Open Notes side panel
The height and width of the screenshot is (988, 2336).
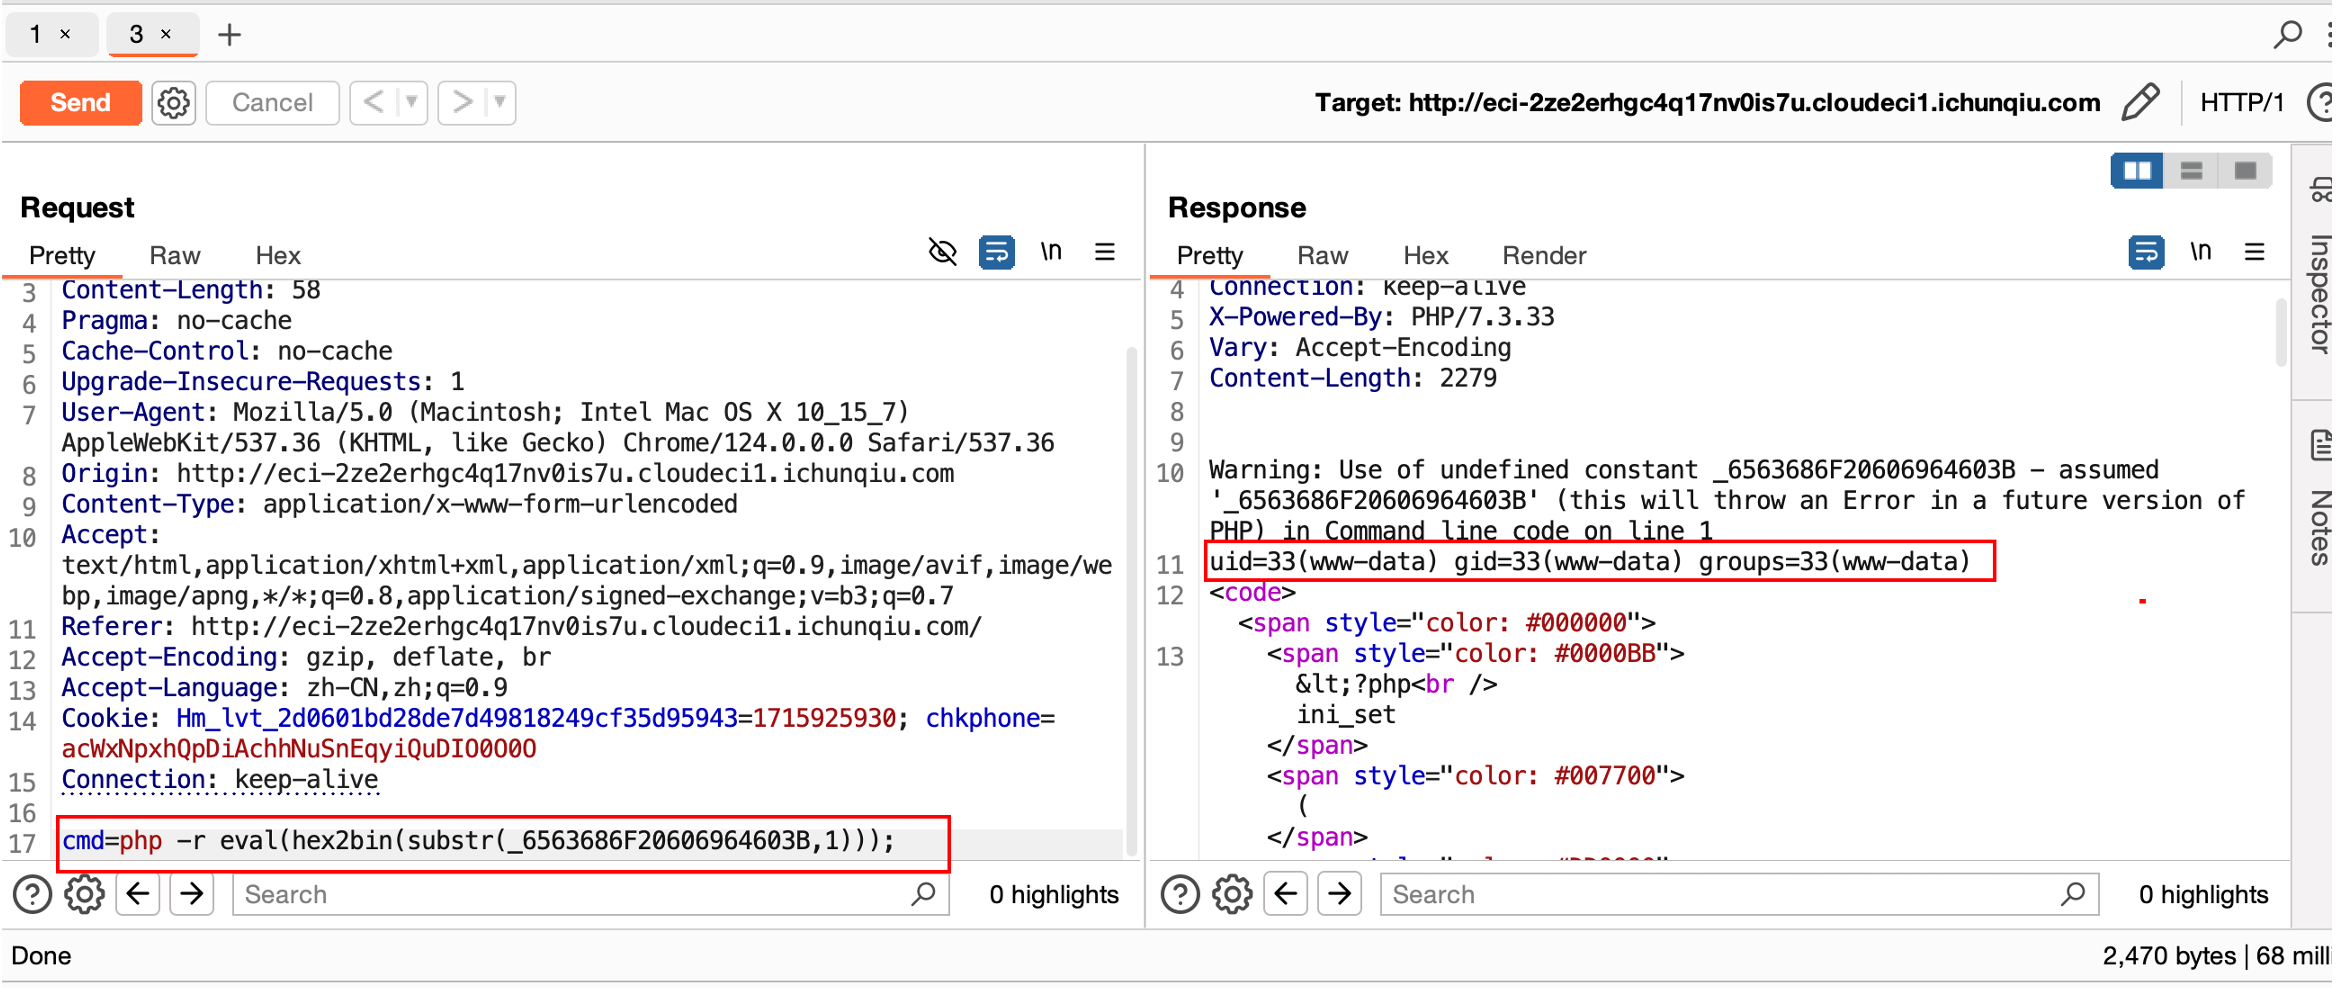coord(2319,505)
